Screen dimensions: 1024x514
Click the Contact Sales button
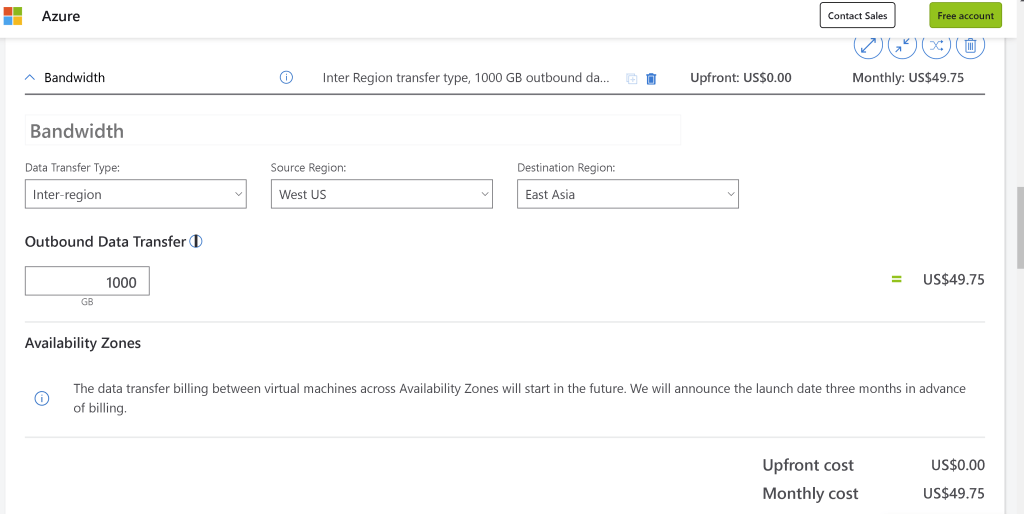(857, 16)
